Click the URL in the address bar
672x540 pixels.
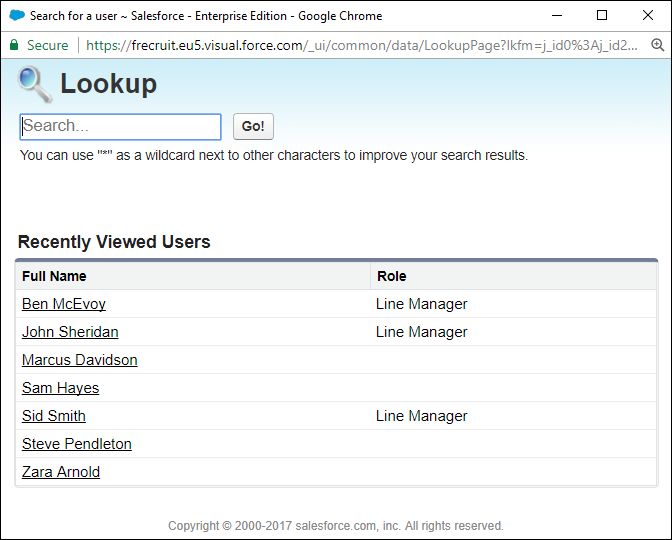(x=360, y=45)
